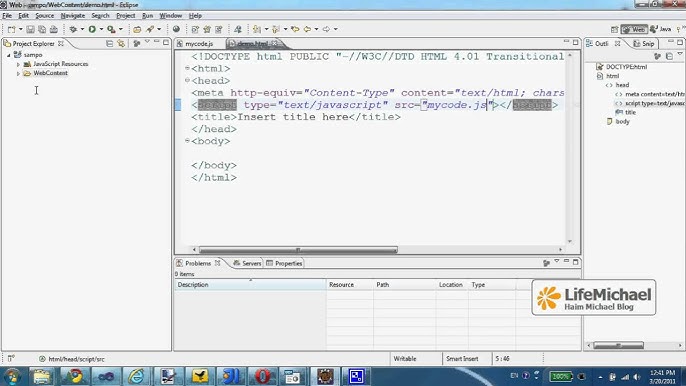Sort problems by the Description column
This screenshot has height=386, width=686.
(x=250, y=284)
